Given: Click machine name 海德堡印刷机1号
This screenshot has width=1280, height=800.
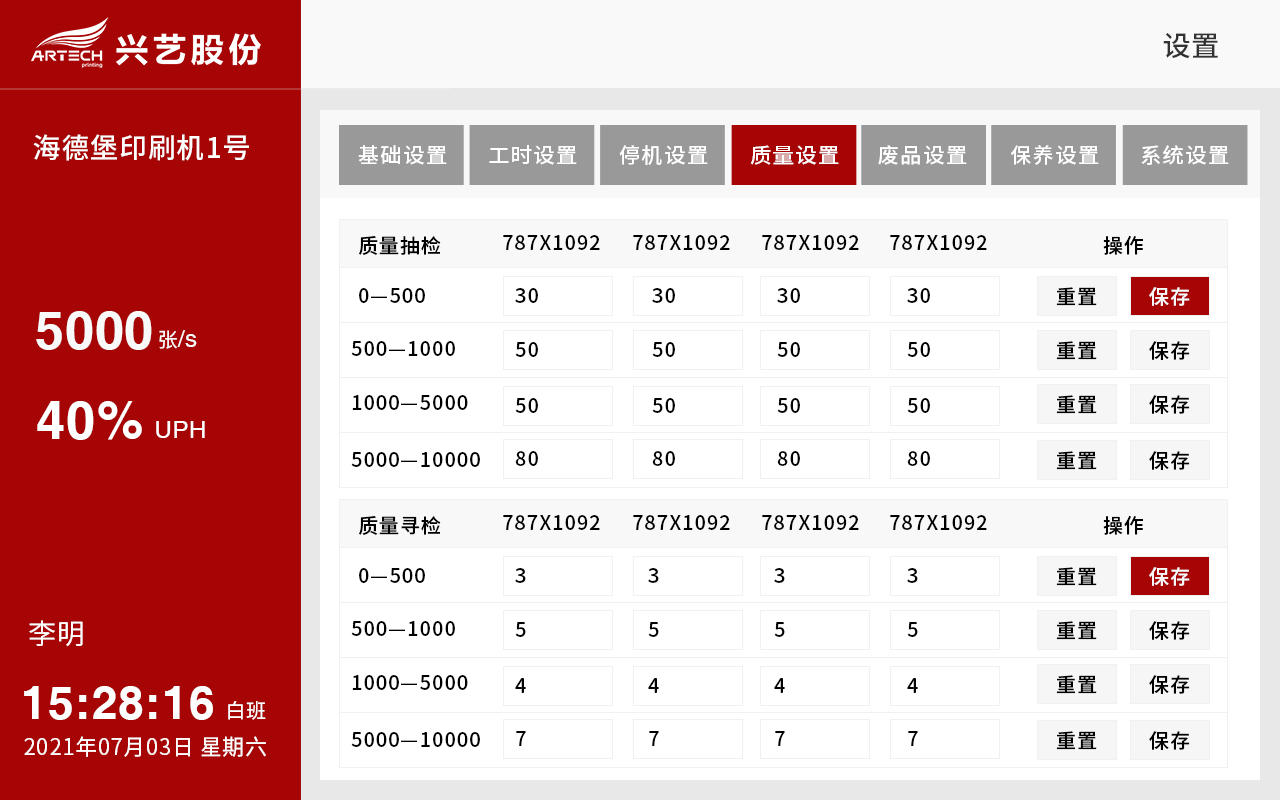Looking at the screenshot, I should (x=141, y=148).
